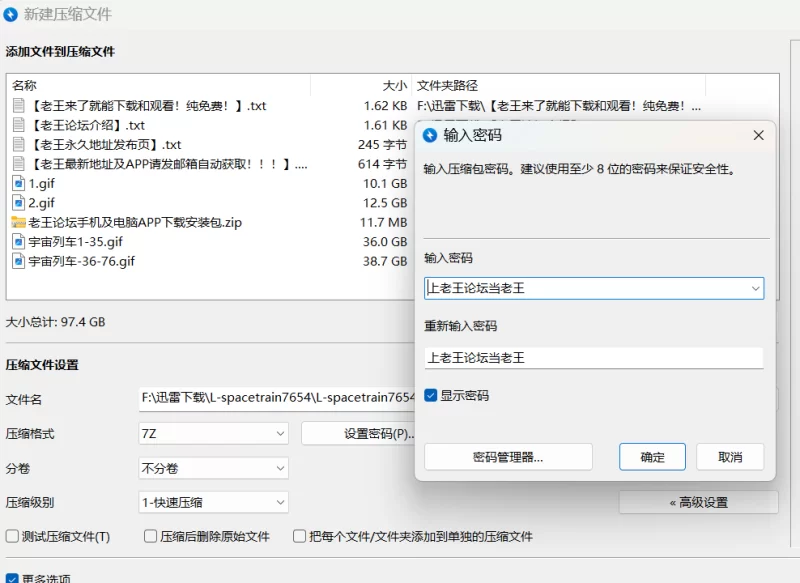Click the 2.gif file icon
Viewport: 800px width, 583px height.
coord(19,203)
